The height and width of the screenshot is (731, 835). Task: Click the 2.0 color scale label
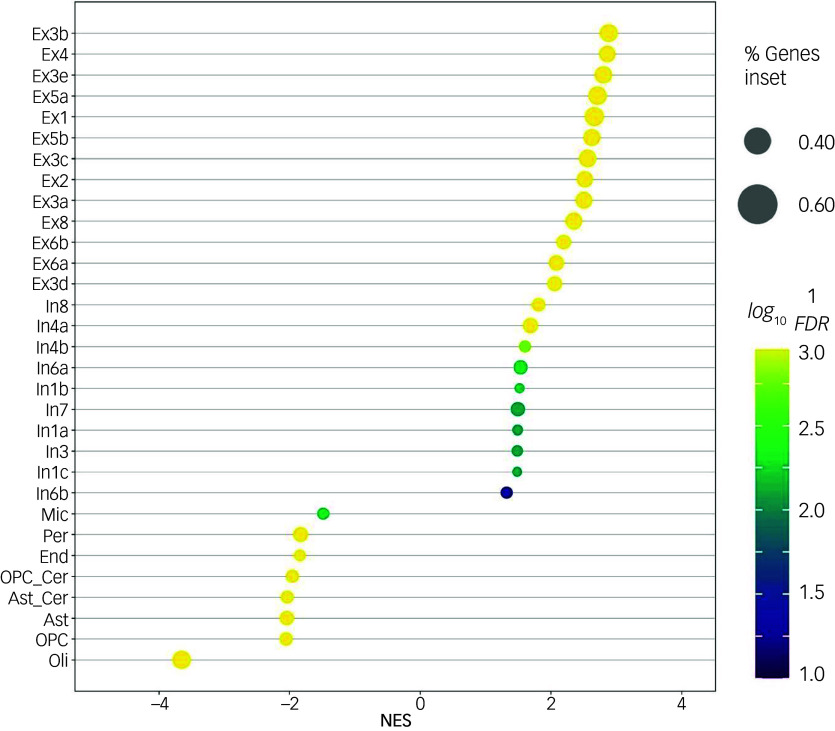click(x=812, y=510)
